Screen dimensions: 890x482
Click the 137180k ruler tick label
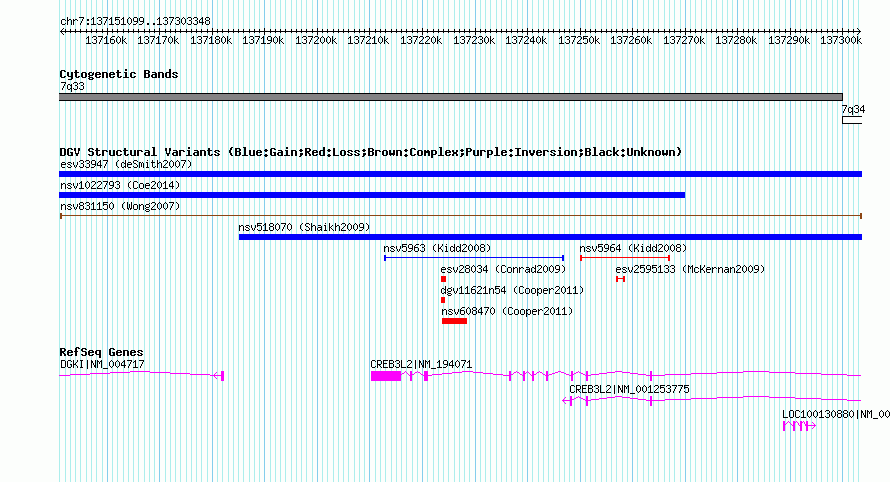(x=211, y=40)
